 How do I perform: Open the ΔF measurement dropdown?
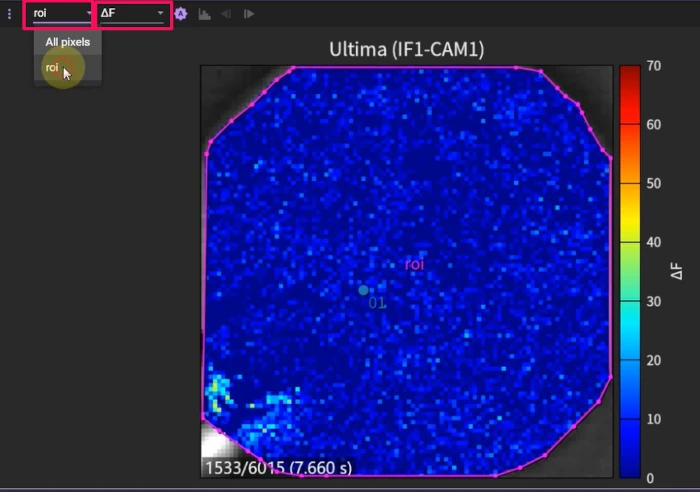(x=132, y=13)
